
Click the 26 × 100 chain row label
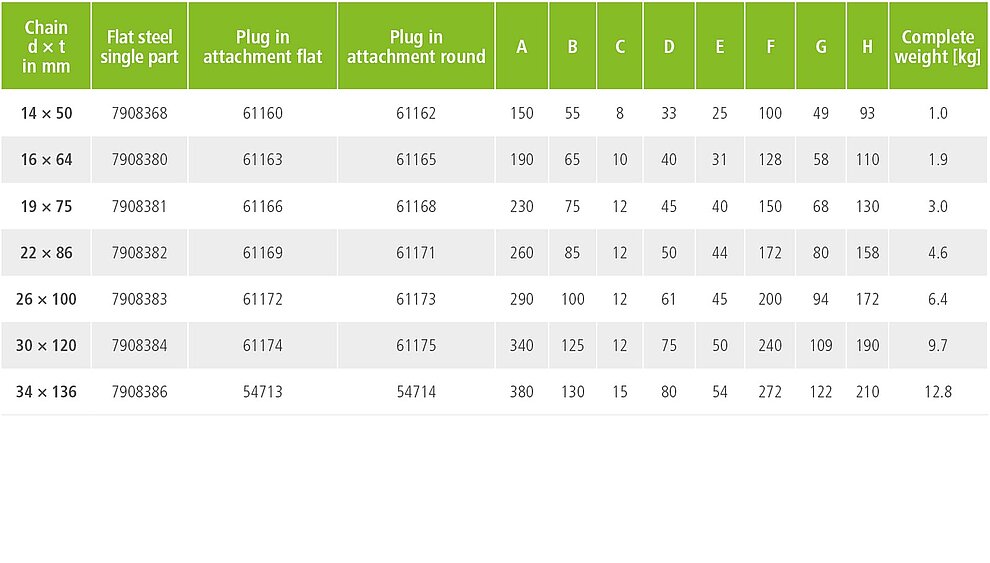pyautogui.click(x=46, y=299)
